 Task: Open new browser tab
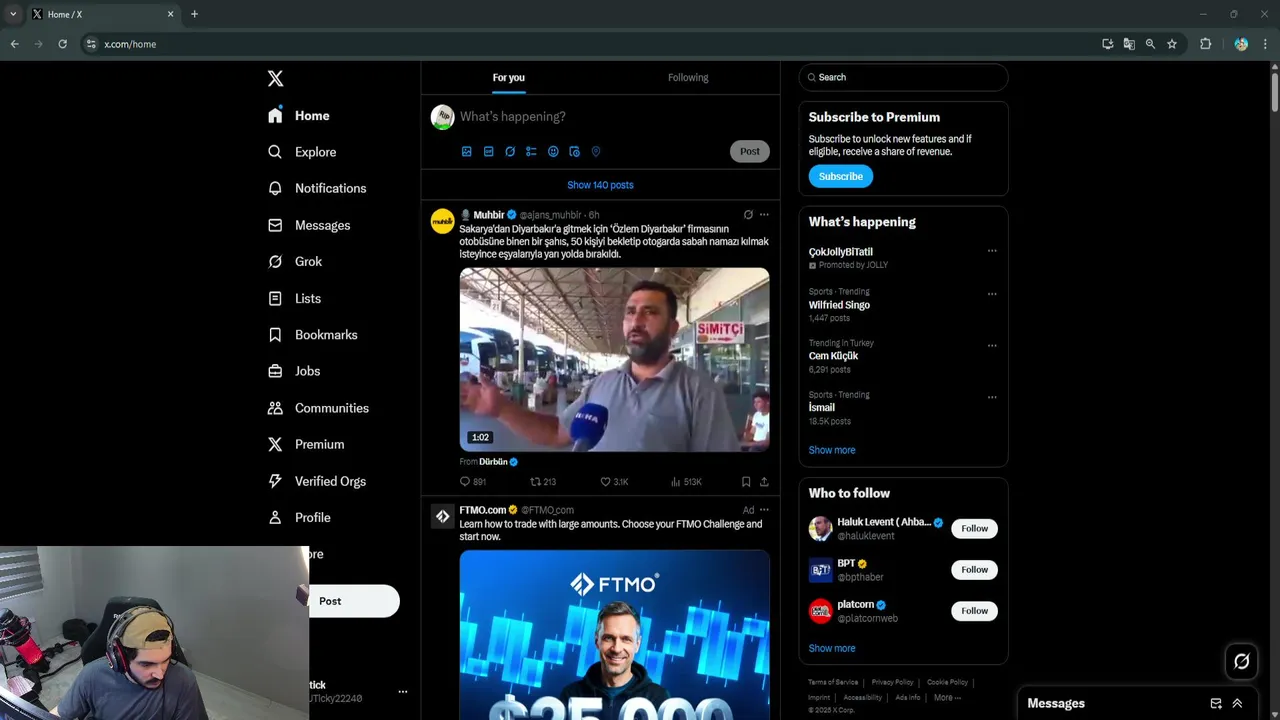click(194, 14)
